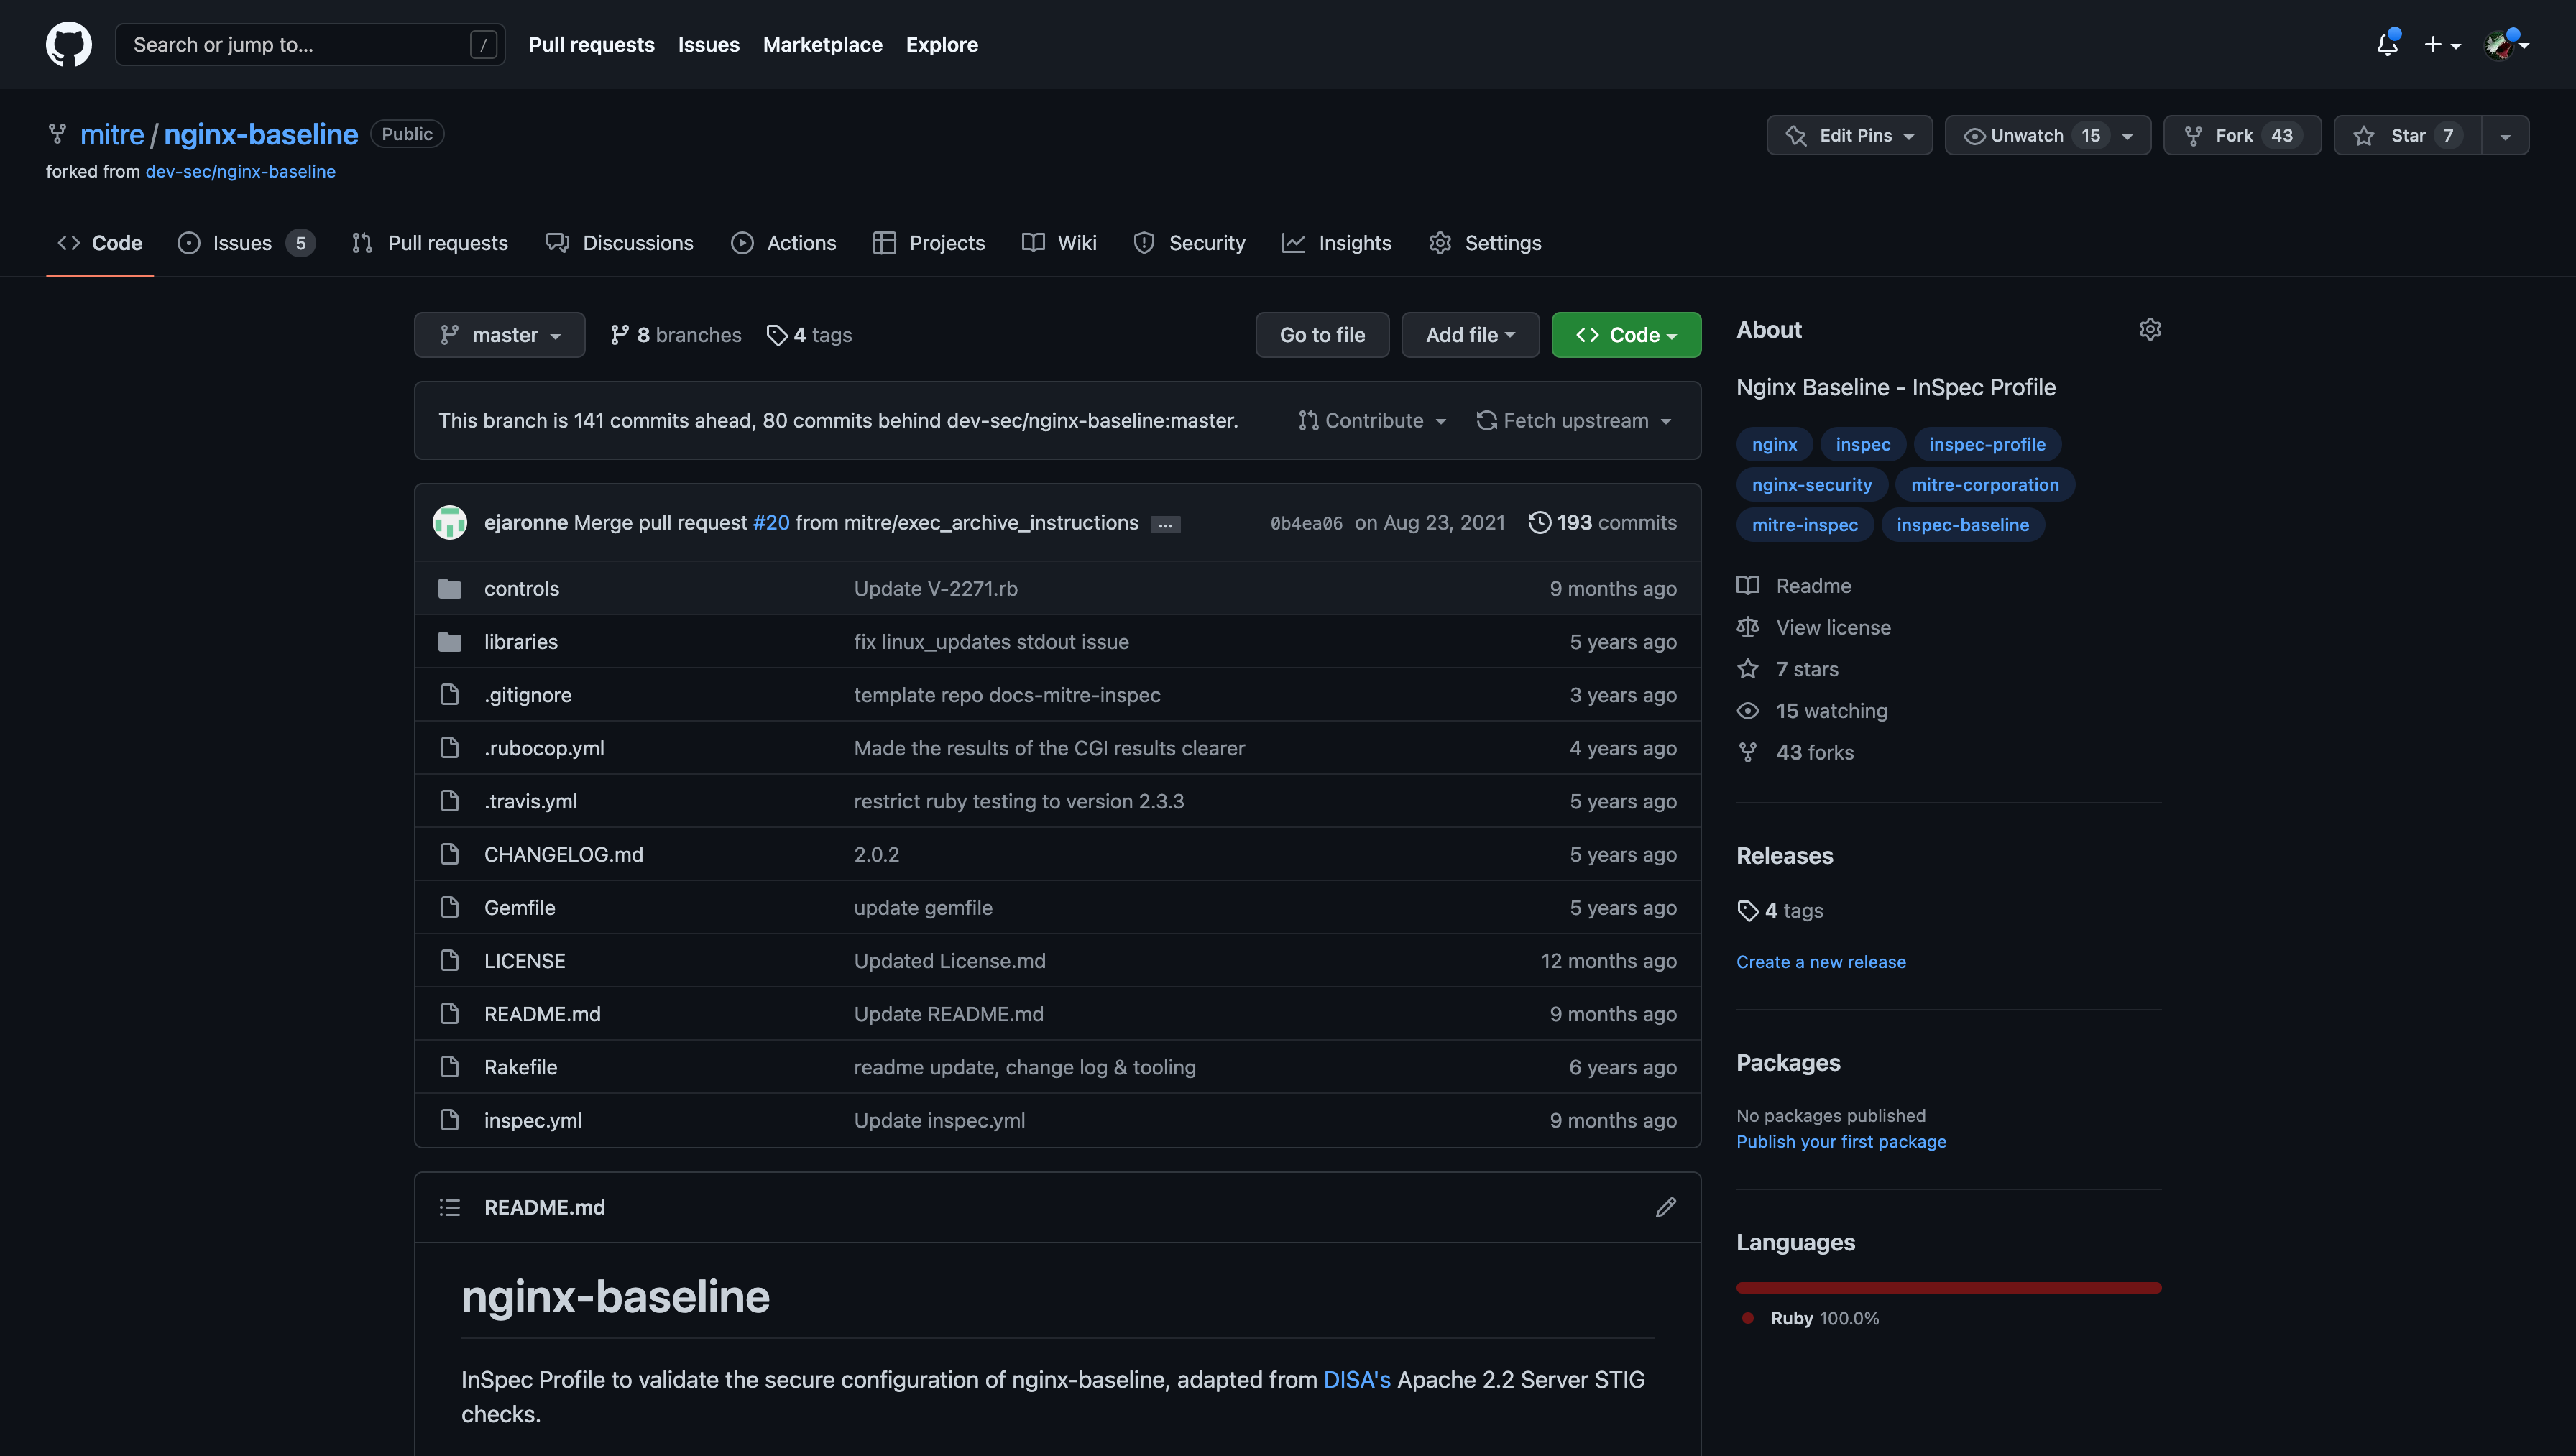
Task: Click ejaronne avatar in commit row
Action: pos(450,522)
